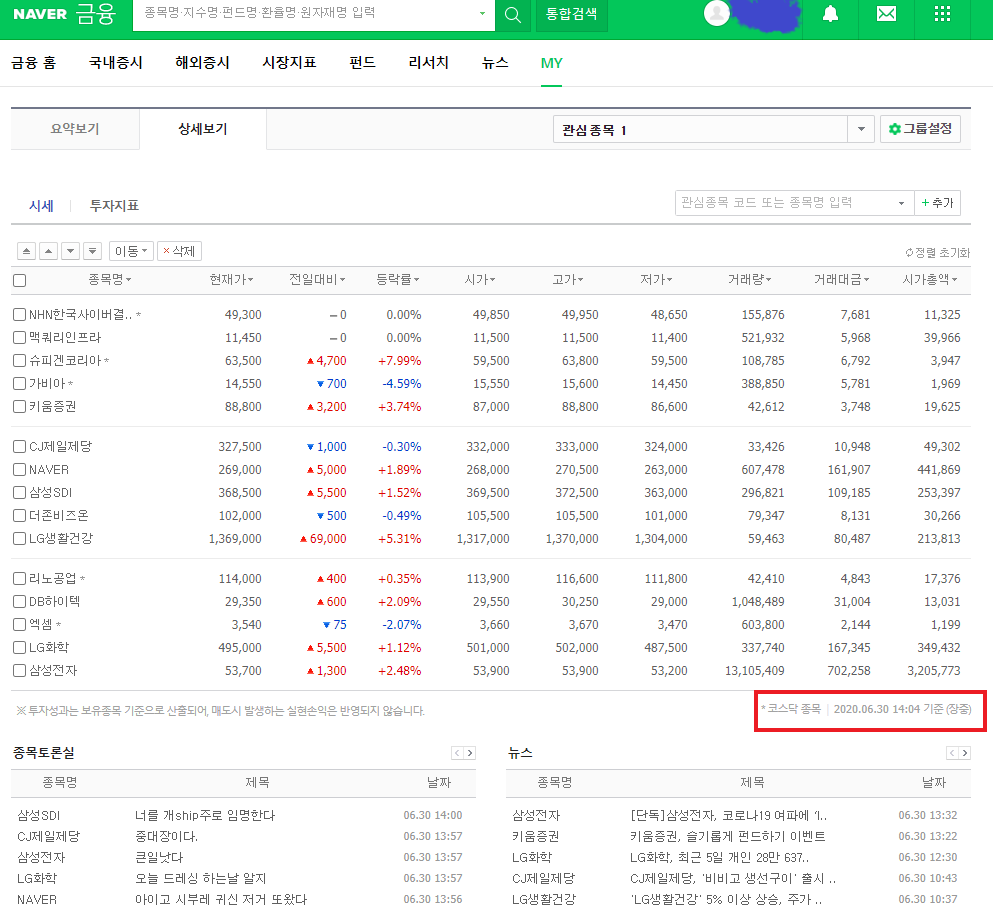Open the 이동 dropdown
This screenshot has height=915, width=993.
coord(131,251)
